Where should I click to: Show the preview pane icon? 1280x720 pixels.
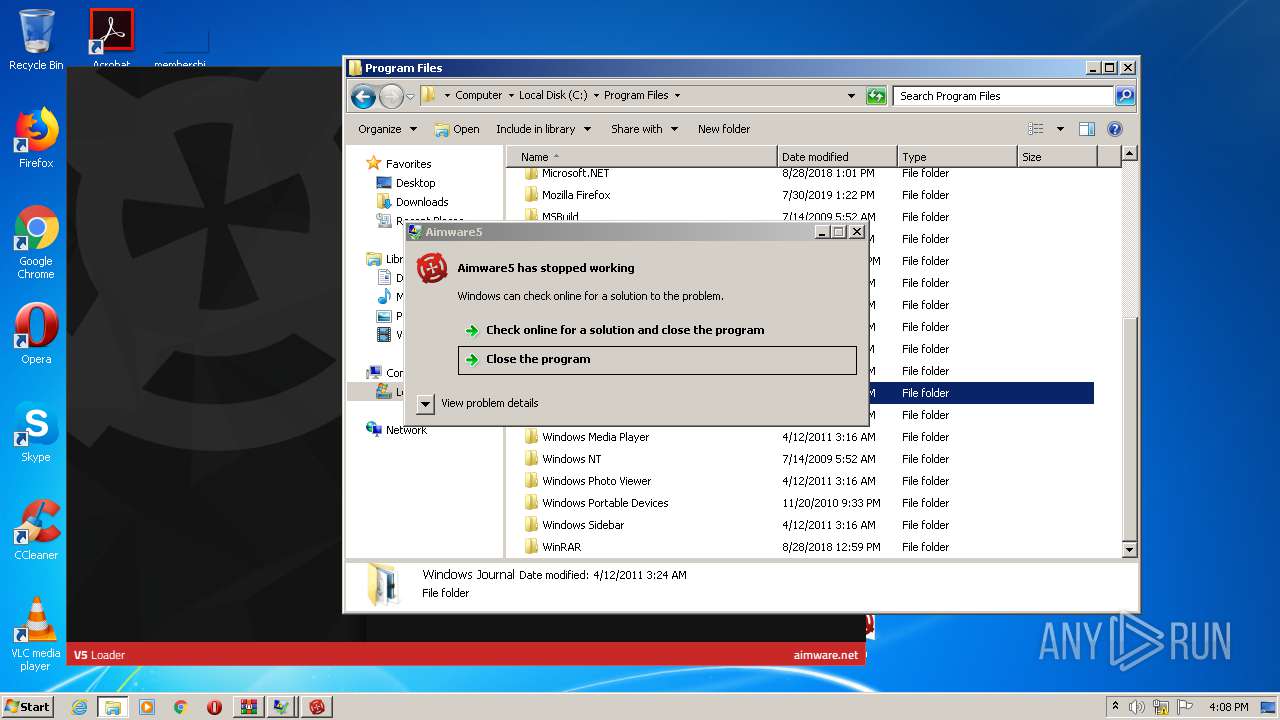1087,129
